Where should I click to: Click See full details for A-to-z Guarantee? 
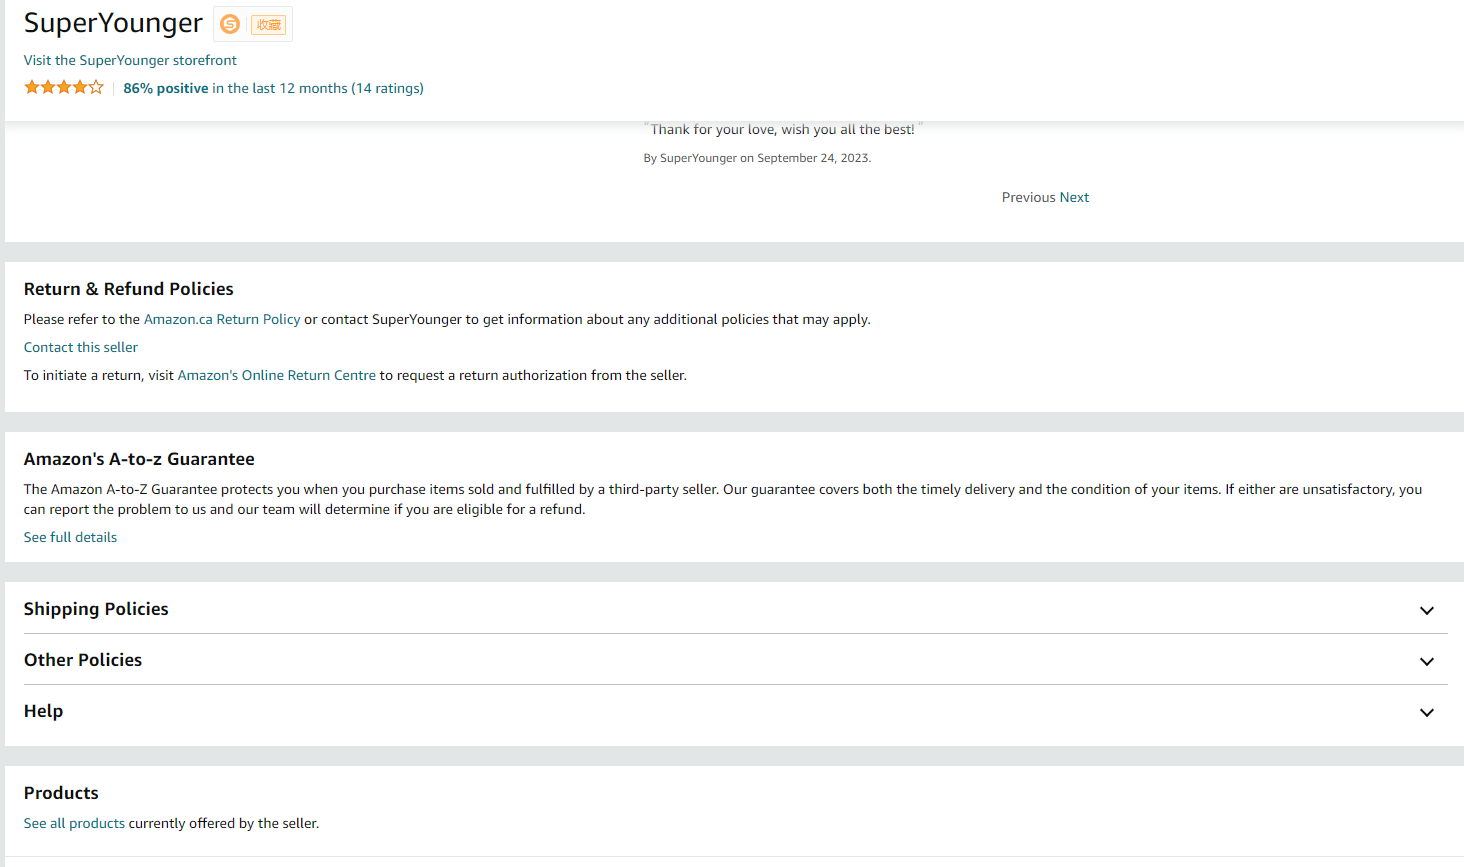click(x=70, y=537)
